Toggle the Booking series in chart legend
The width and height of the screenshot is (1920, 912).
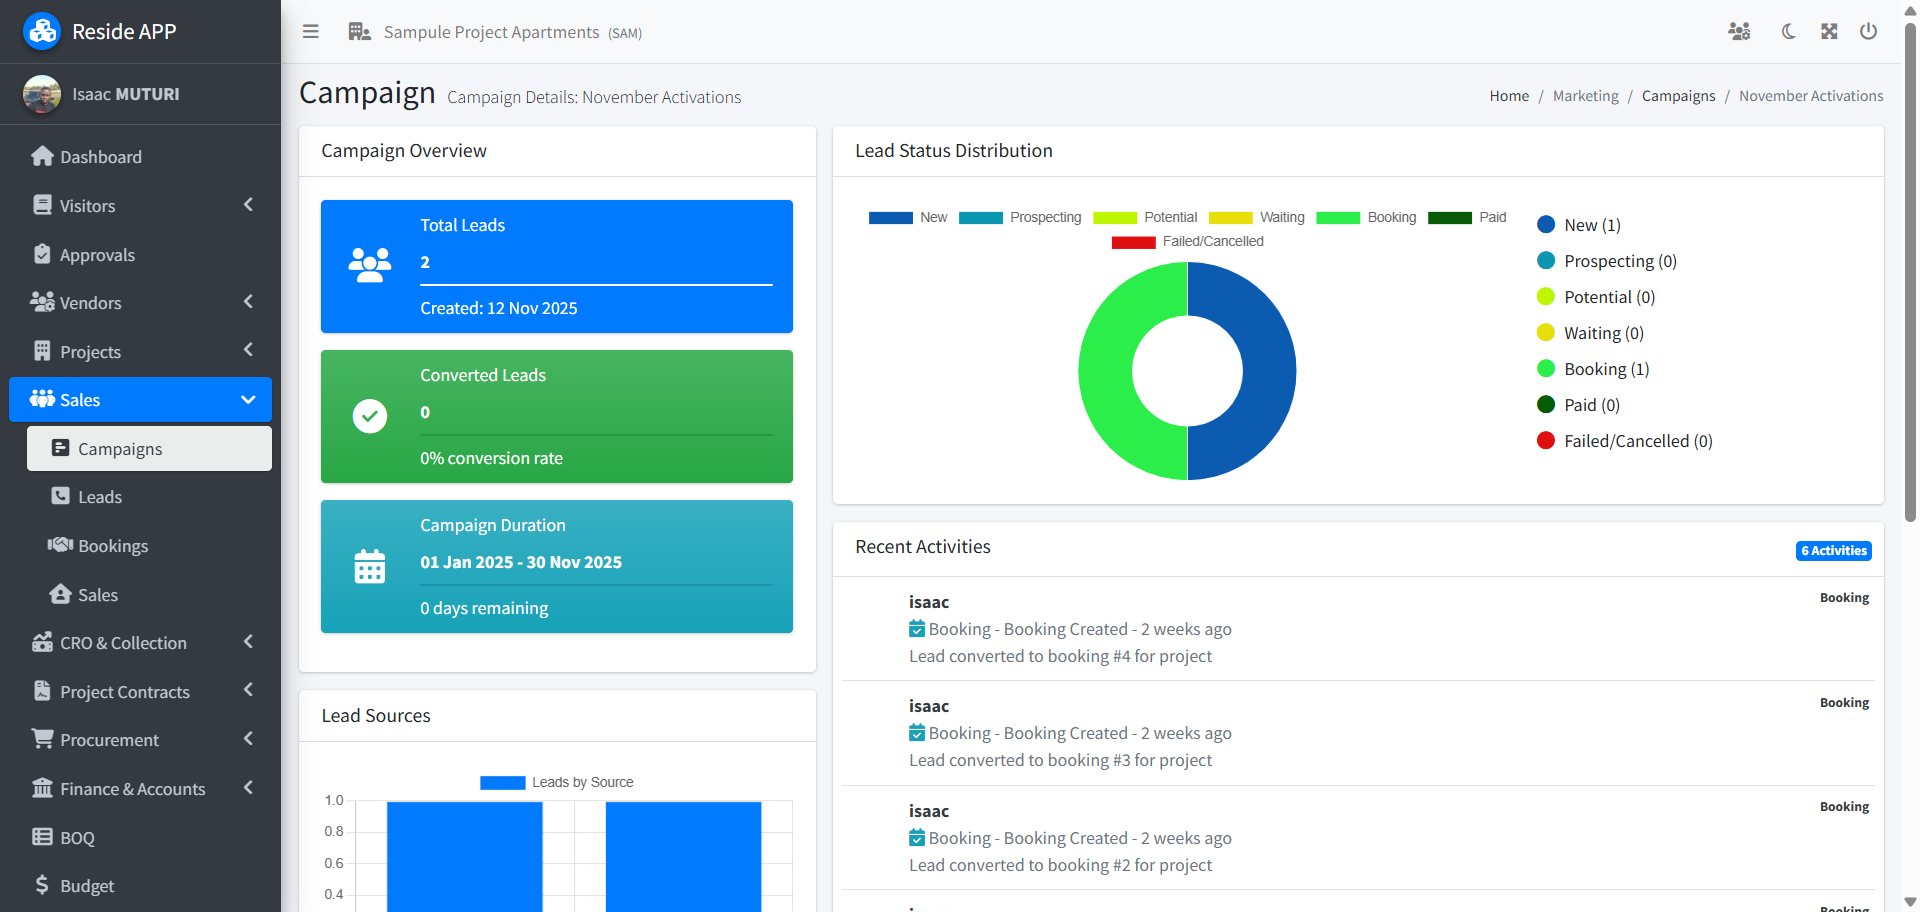[1366, 218]
